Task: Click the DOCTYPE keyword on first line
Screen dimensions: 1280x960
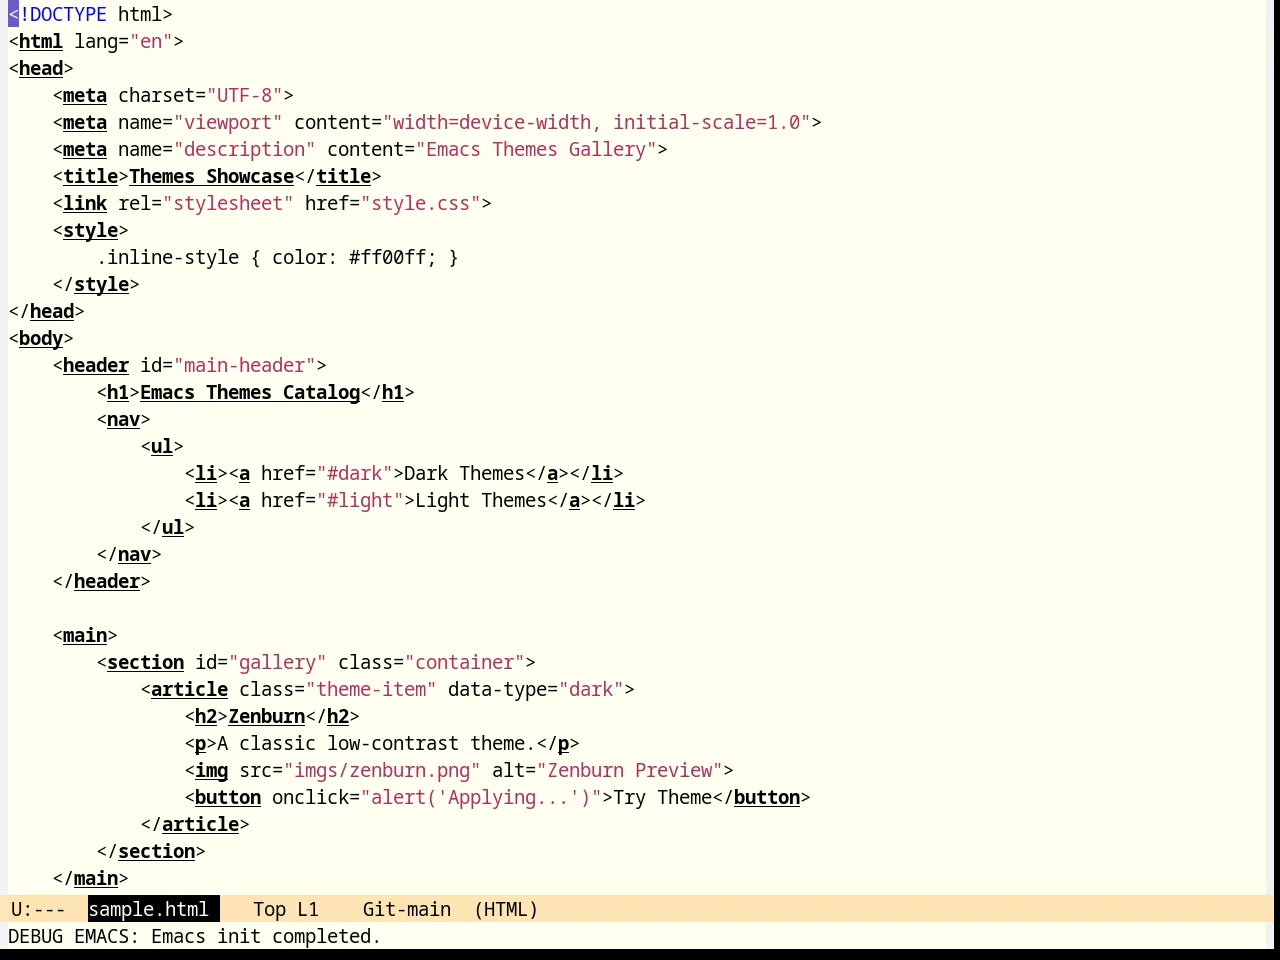Action: pos(68,14)
